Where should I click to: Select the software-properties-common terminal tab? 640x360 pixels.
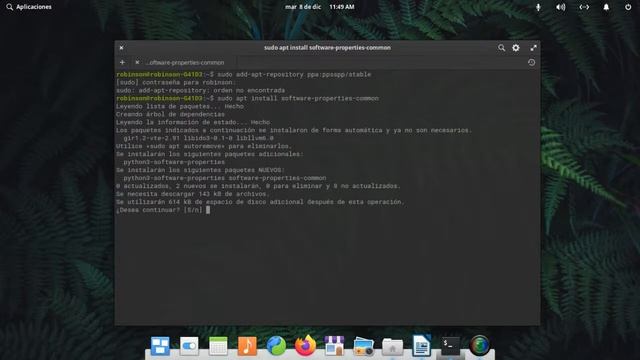coord(184,62)
